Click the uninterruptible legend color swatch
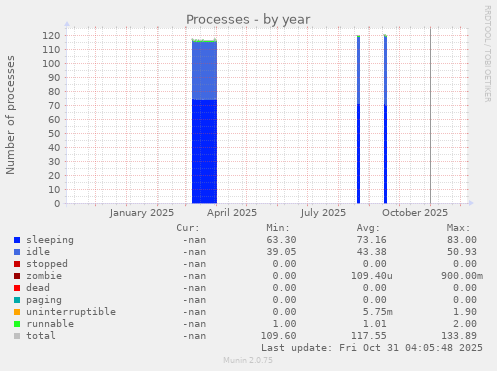The image size is (497, 371). coord(17,312)
